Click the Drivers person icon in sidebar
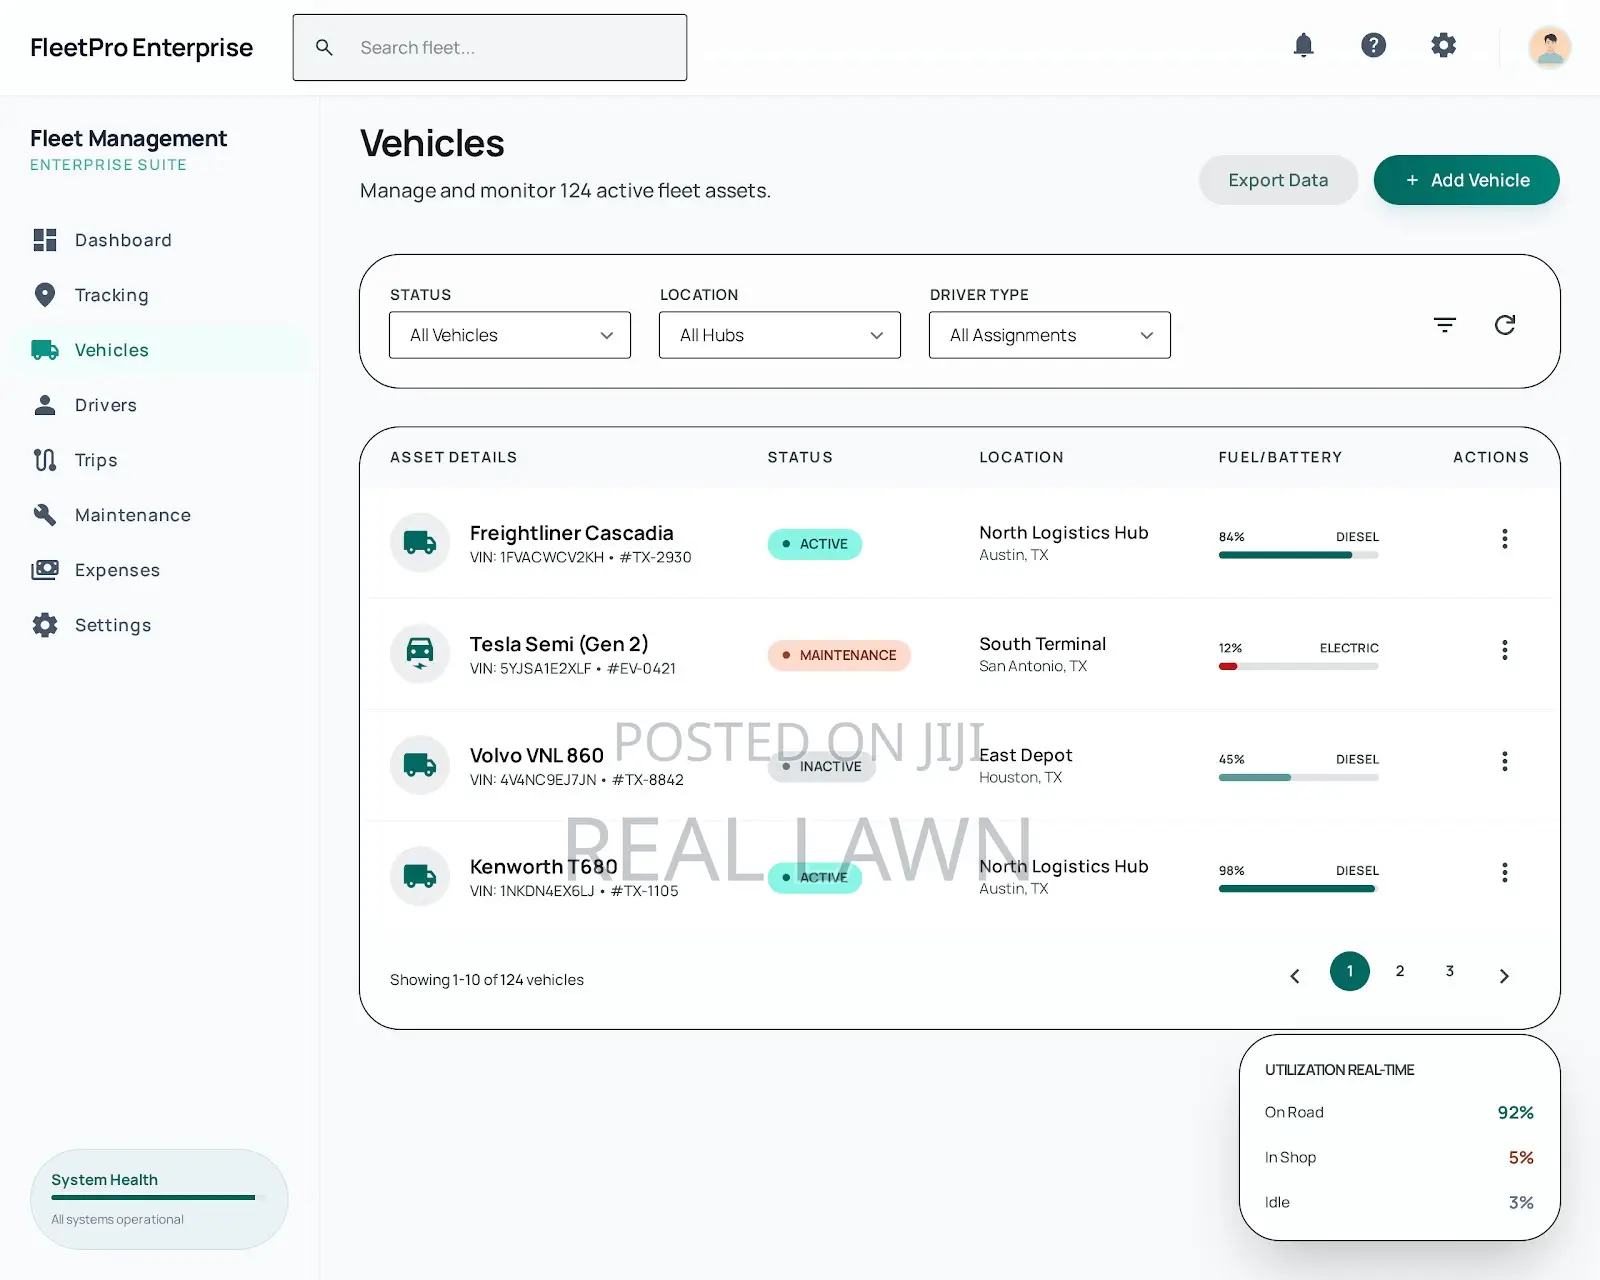The width and height of the screenshot is (1600, 1280). [45, 405]
